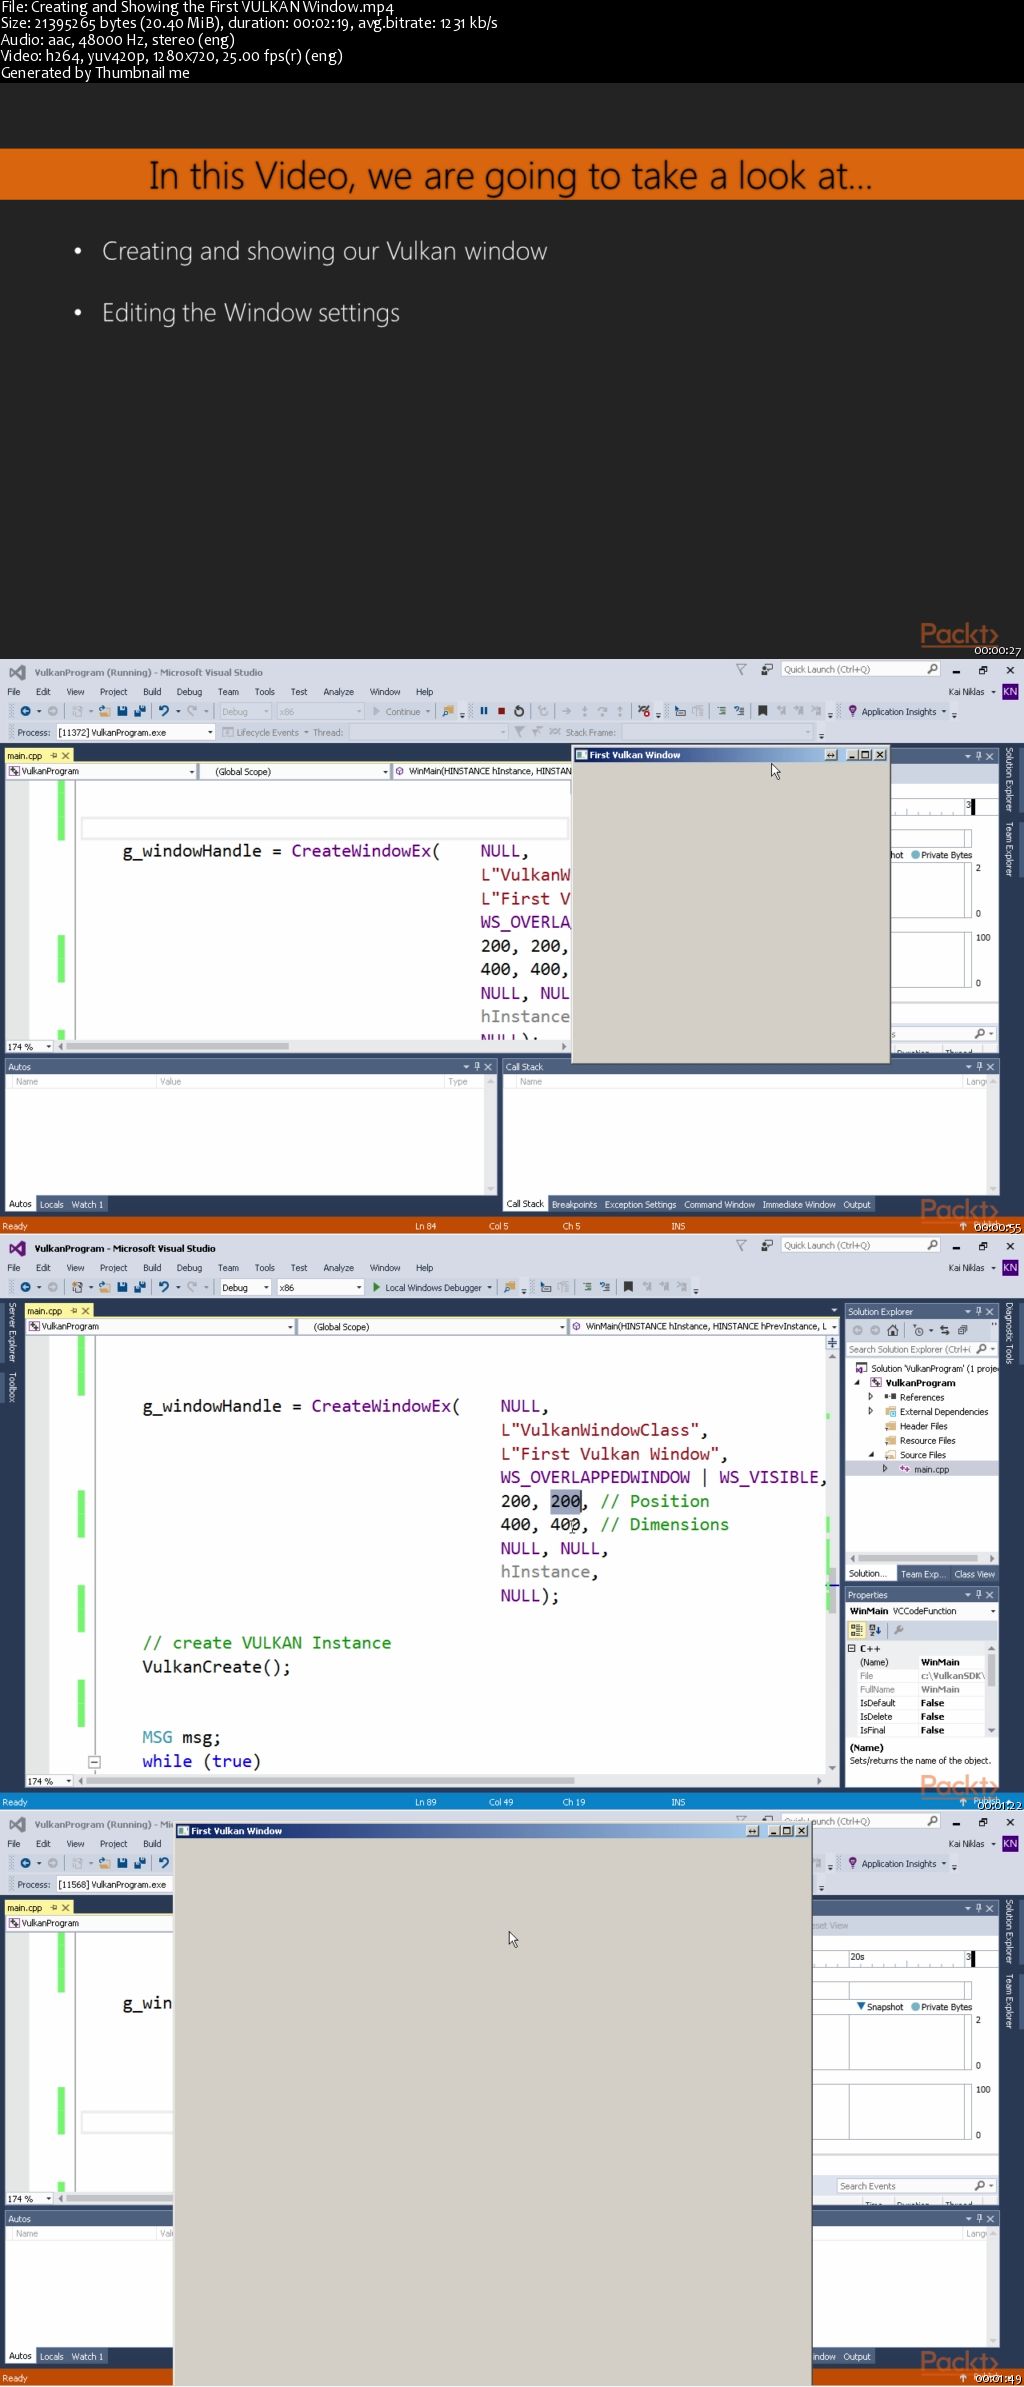Click Visual Studio logo in non-running frame title bar
The height and width of the screenshot is (2387, 1024).
click(17, 1248)
